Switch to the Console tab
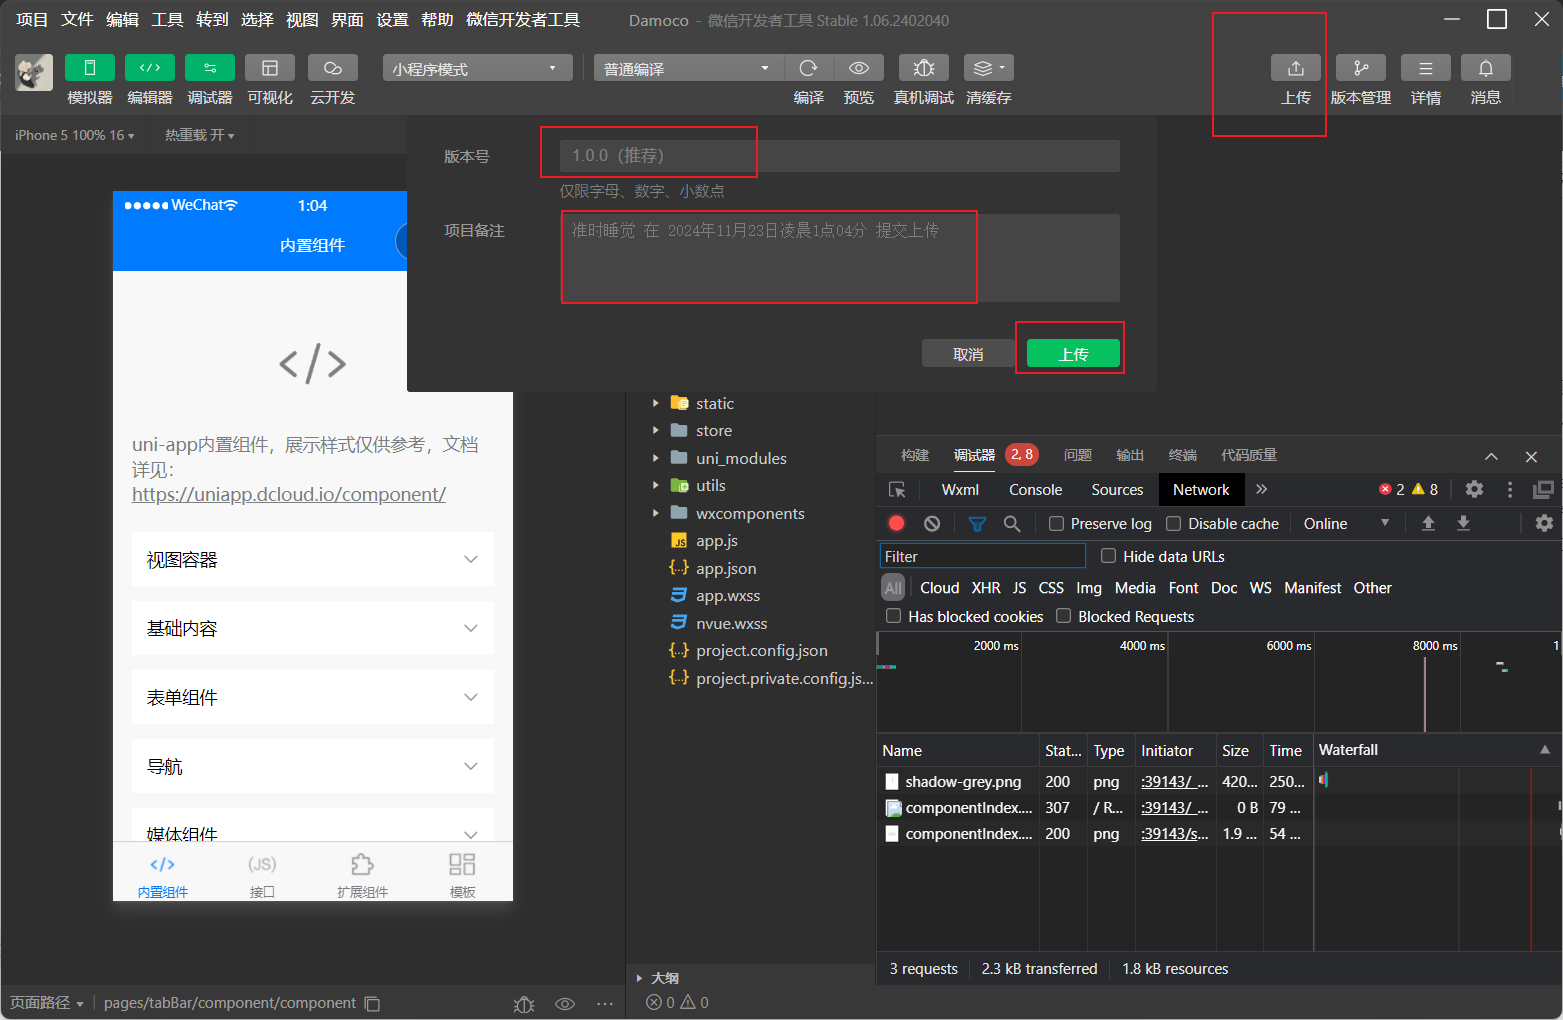Screen dimensions: 1563x1020 pyautogui.click(x=1035, y=489)
